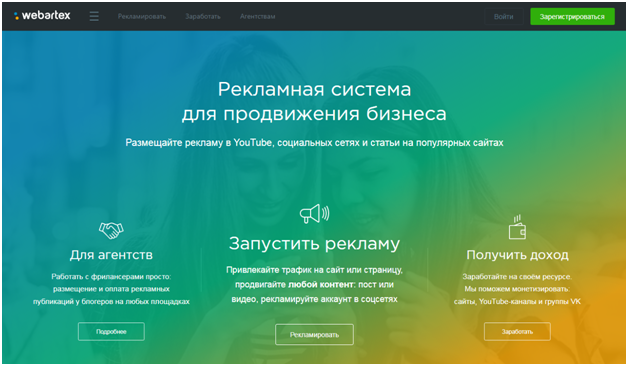Click the Для агентств heading
Image resolution: width=628 pixels, height=366 pixels.
[111, 255]
